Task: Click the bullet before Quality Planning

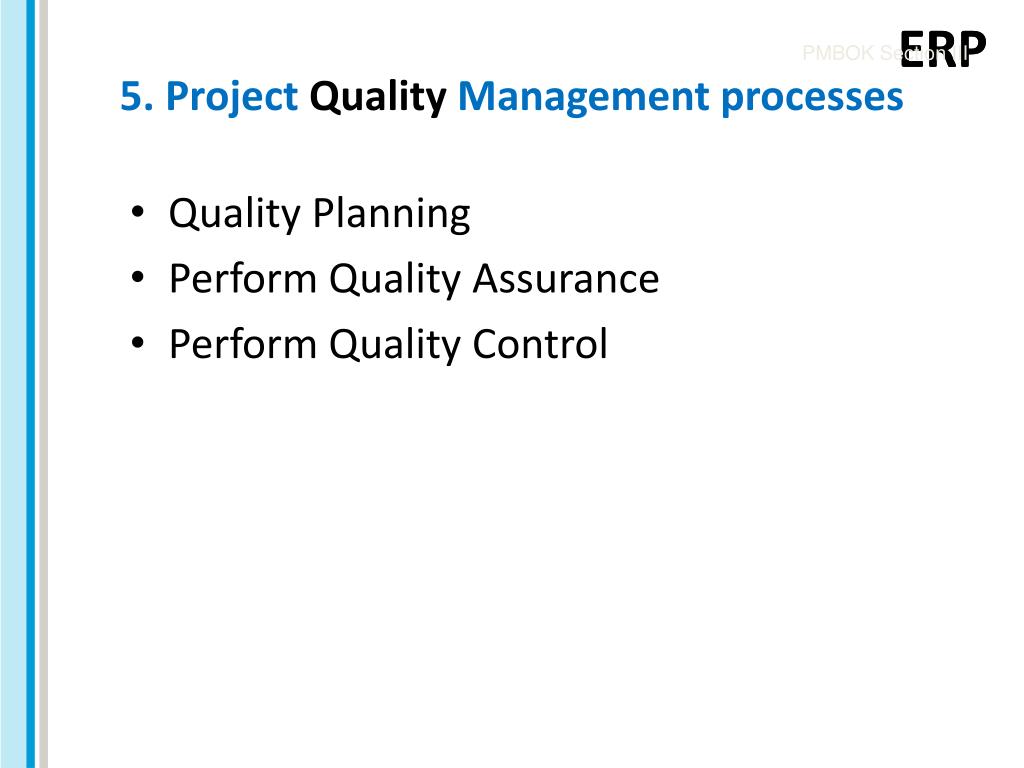Action: tap(137, 212)
